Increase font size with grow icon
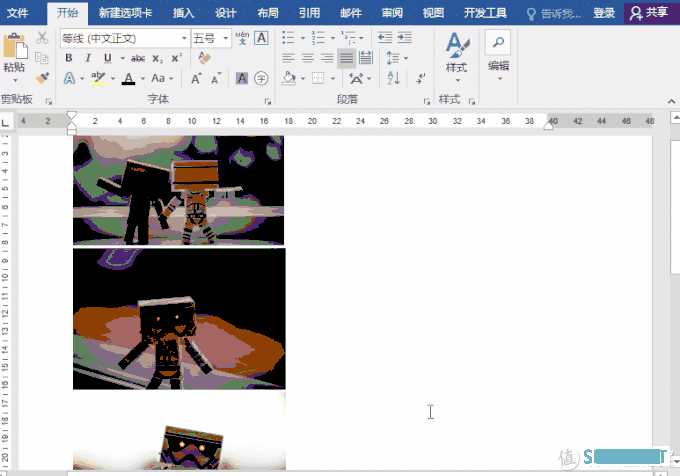 click(196, 78)
